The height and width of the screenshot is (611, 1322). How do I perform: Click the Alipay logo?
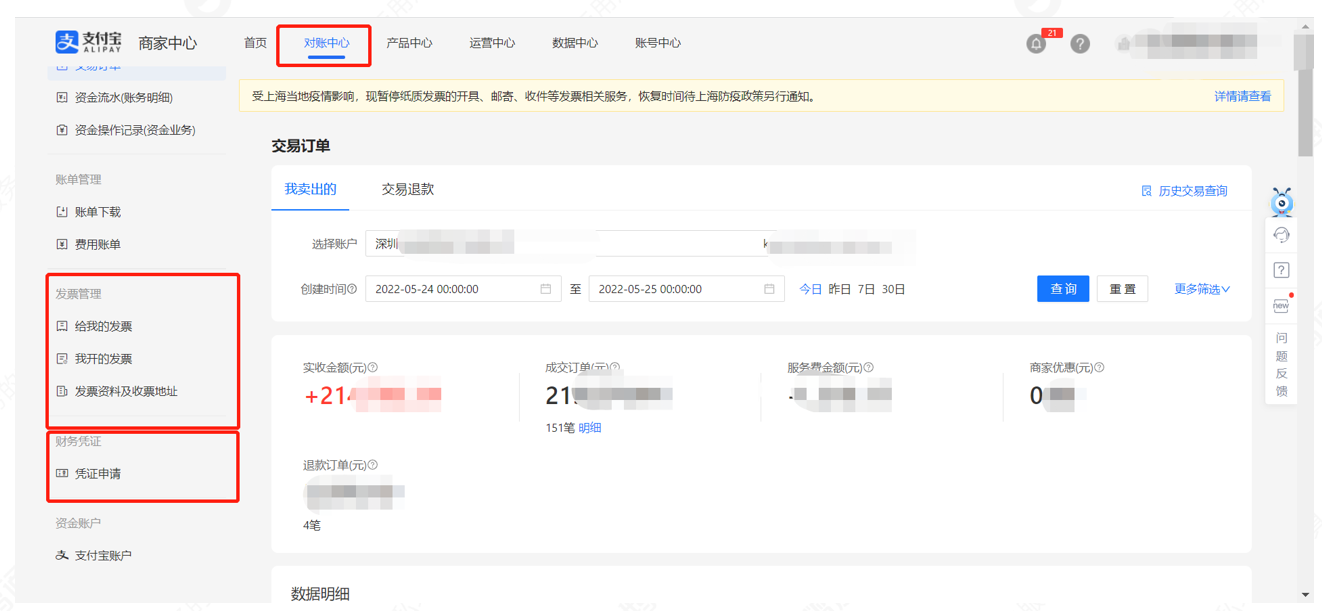click(x=89, y=42)
